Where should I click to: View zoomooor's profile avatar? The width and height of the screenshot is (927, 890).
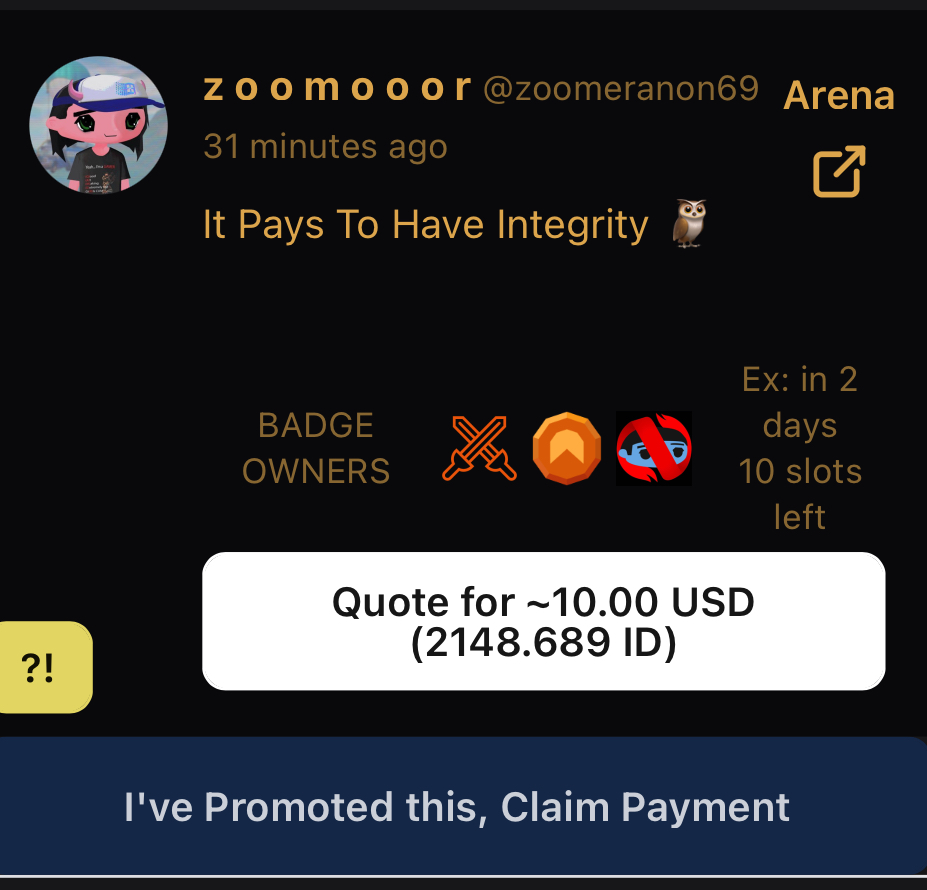click(x=99, y=125)
